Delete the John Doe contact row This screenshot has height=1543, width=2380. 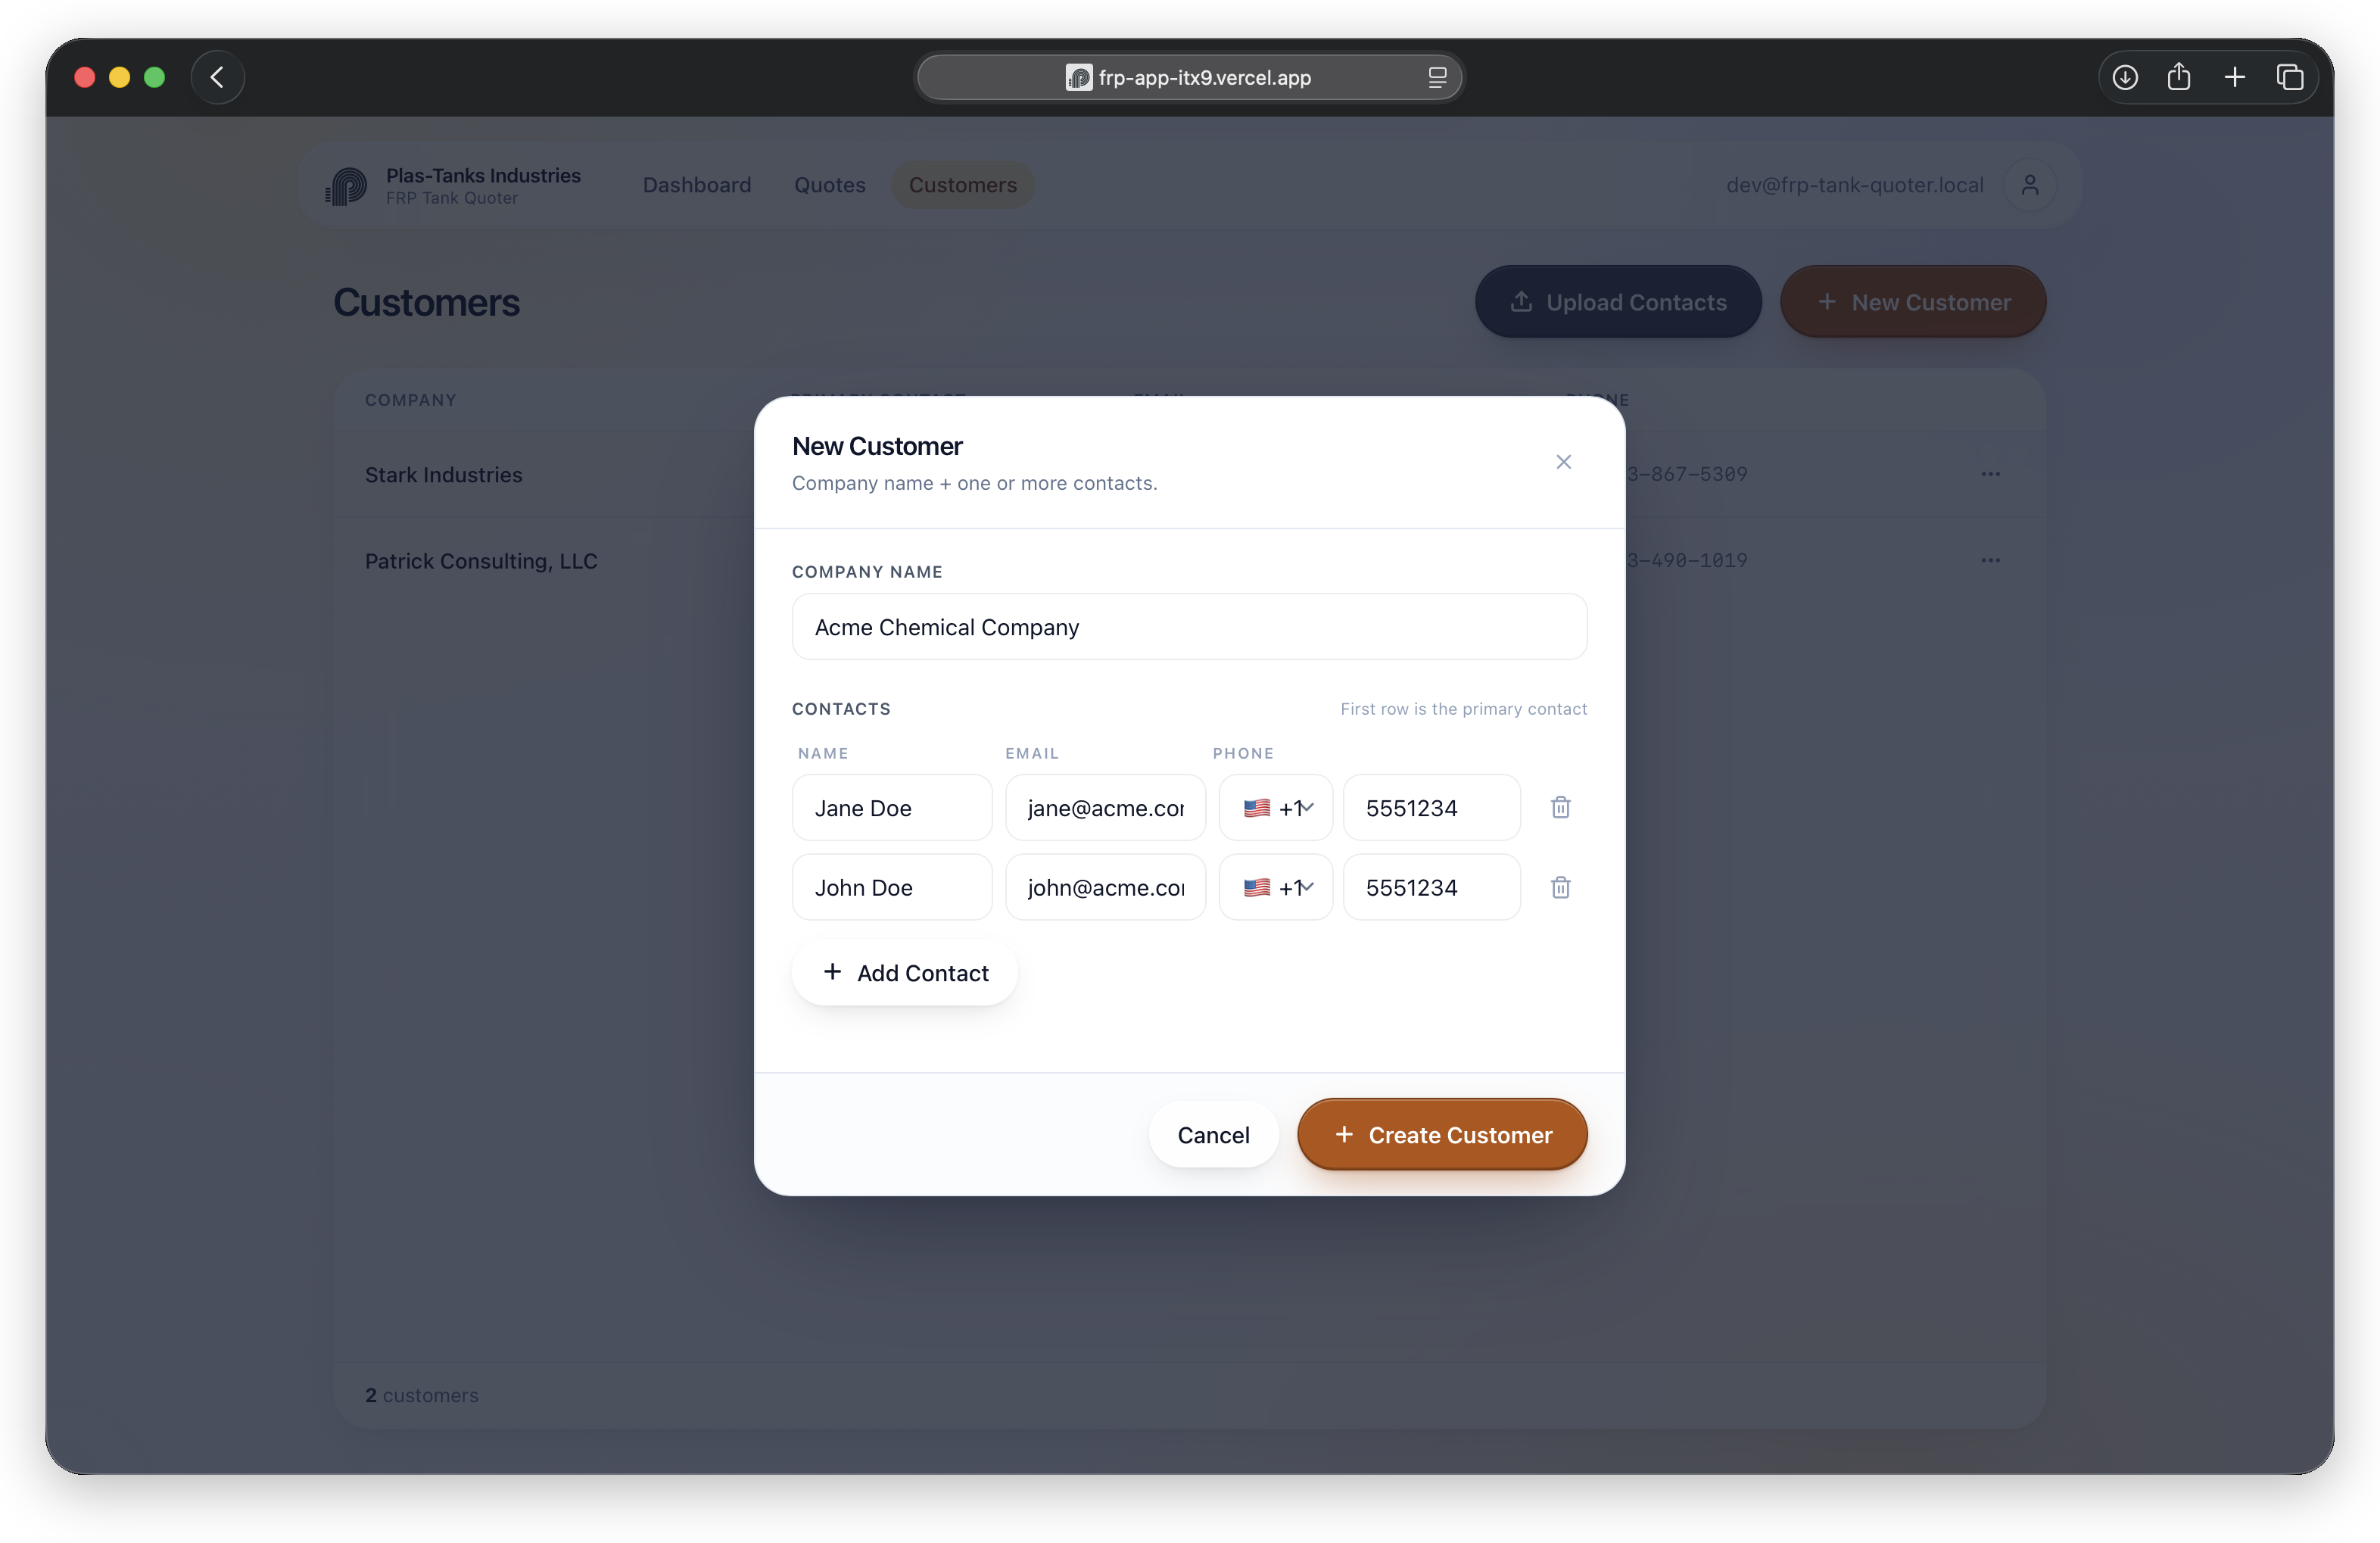(x=1560, y=887)
